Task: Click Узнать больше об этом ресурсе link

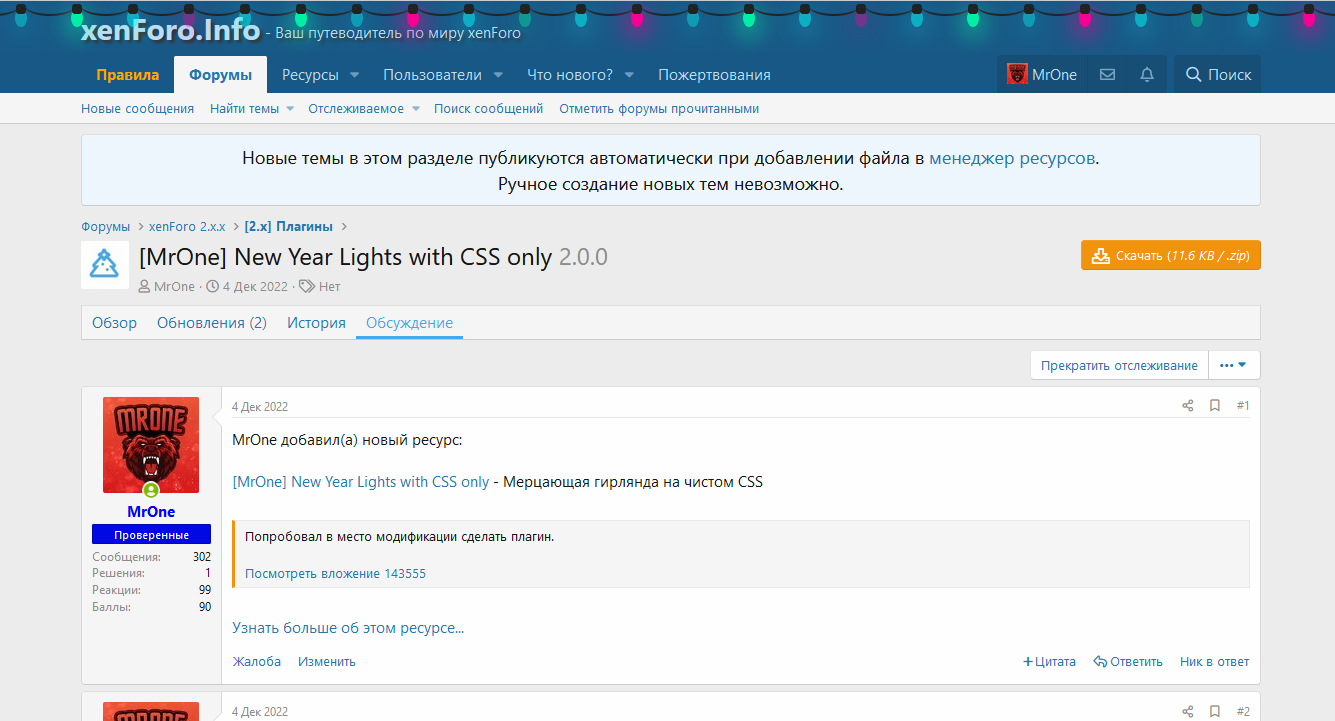Action: pos(348,628)
